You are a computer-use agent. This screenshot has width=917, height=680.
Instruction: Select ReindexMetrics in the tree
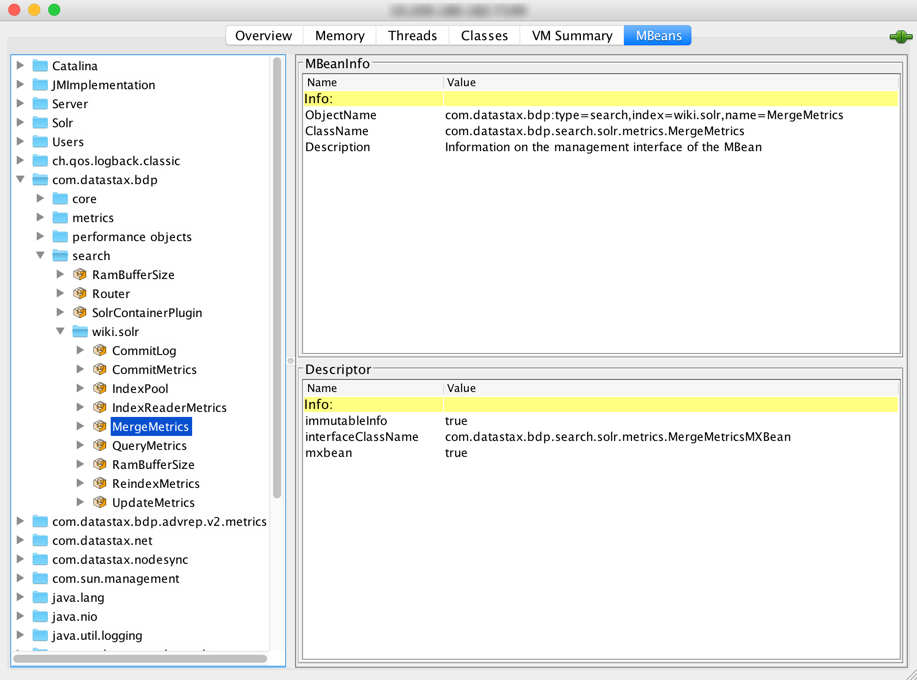pyautogui.click(x=155, y=484)
